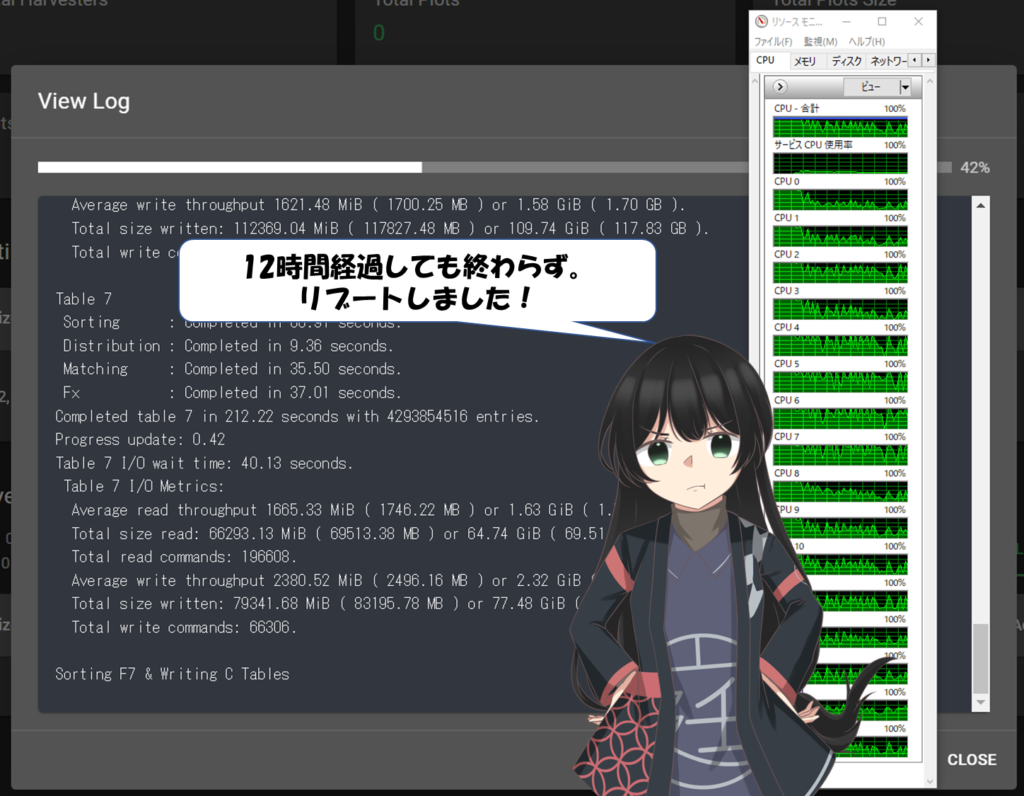This screenshot has width=1024, height=796.
Task: Select the CPU tab in Resource Monitor
Action: [765, 60]
